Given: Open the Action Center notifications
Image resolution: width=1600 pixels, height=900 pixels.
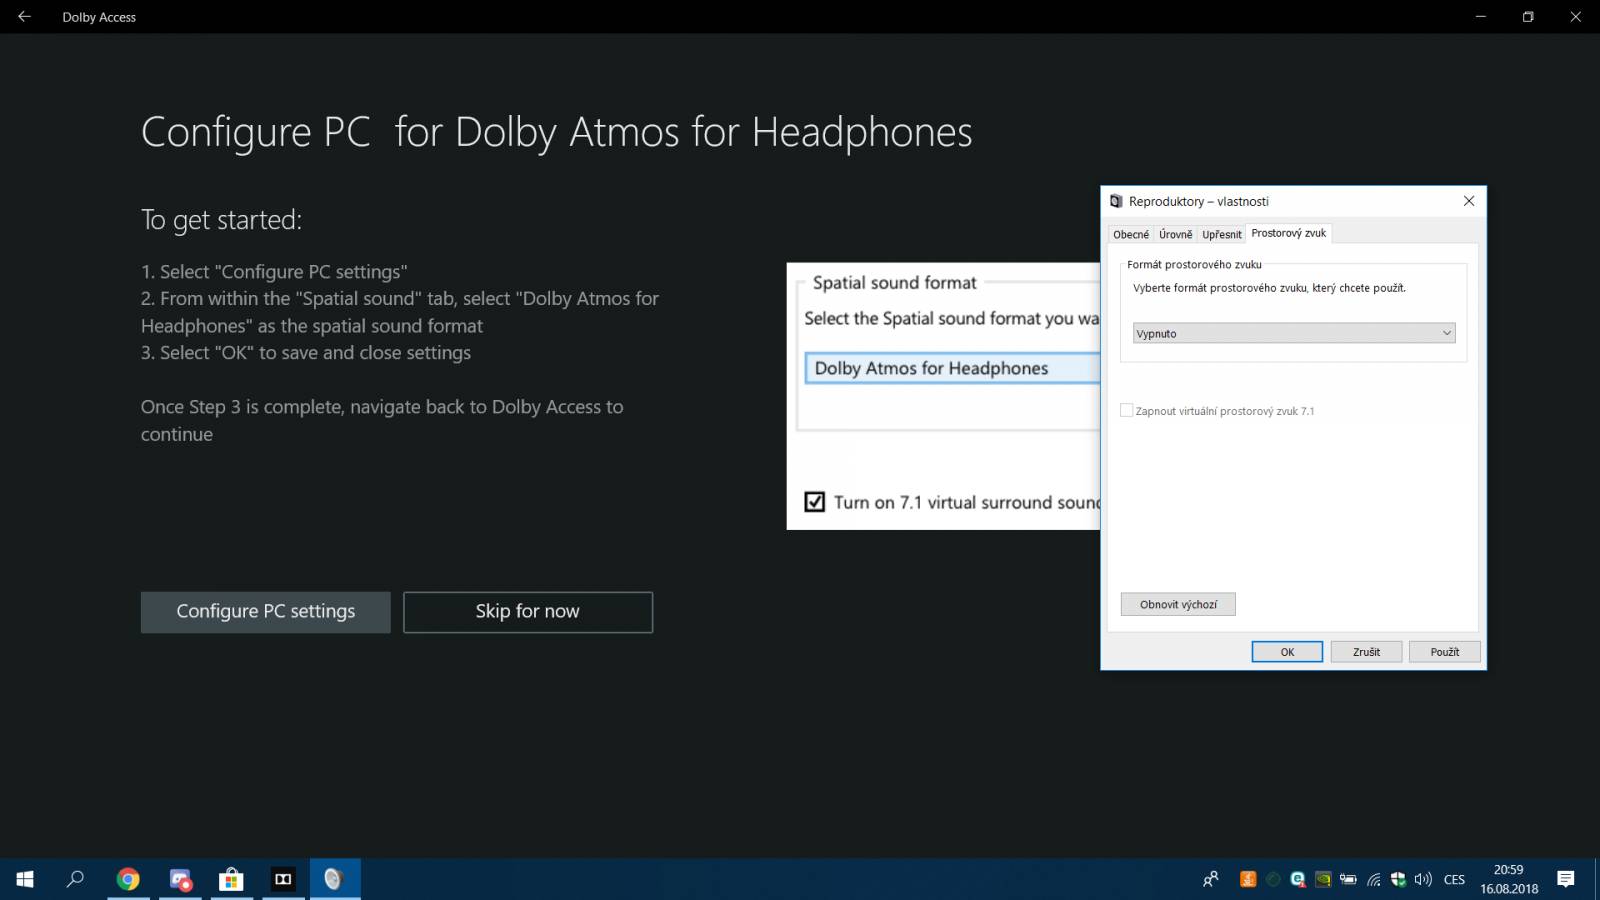Looking at the screenshot, I should [1566, 879].
